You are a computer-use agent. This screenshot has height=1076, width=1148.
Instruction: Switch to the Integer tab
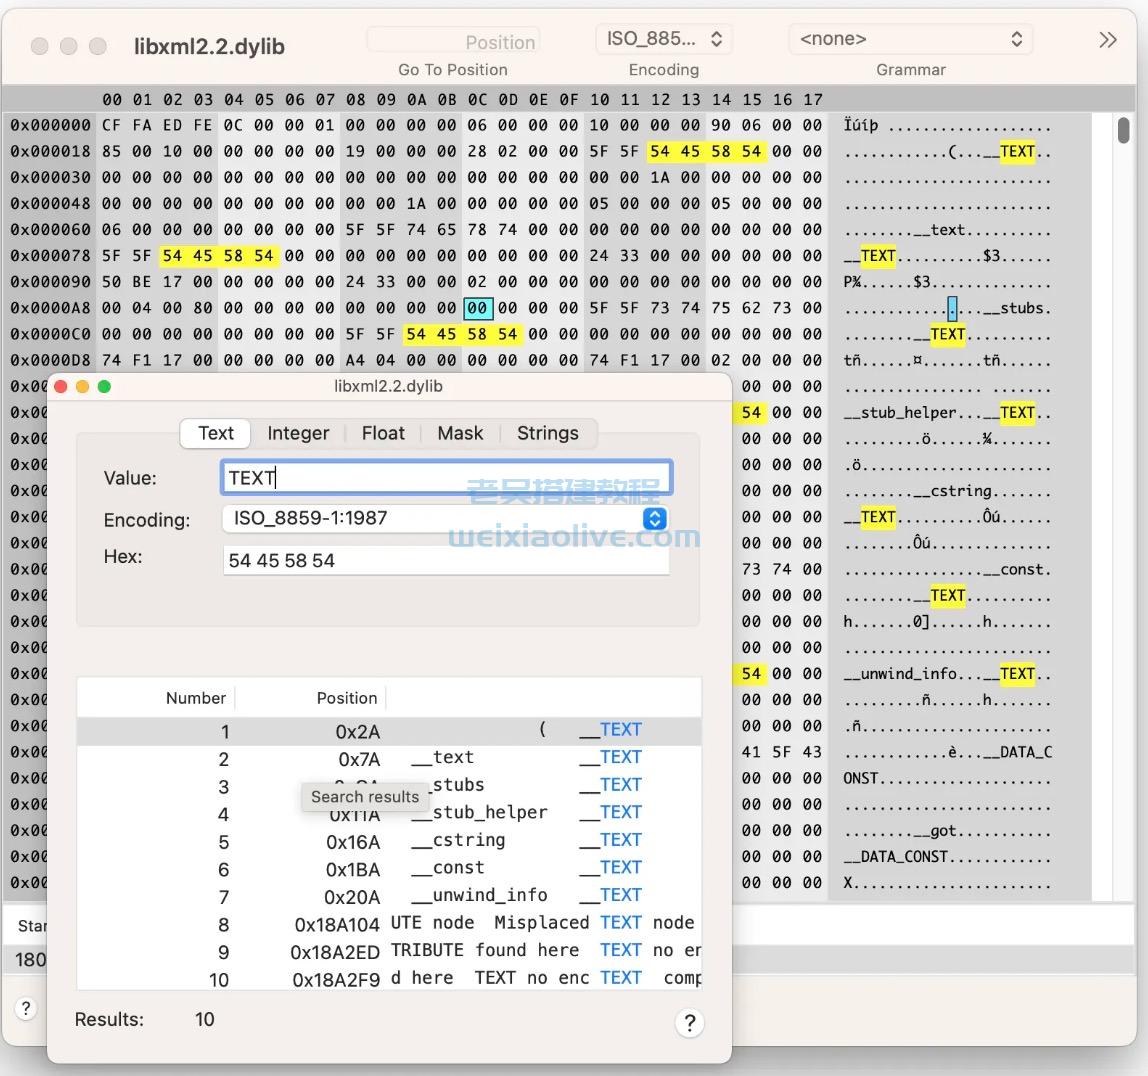click(298, 433)
